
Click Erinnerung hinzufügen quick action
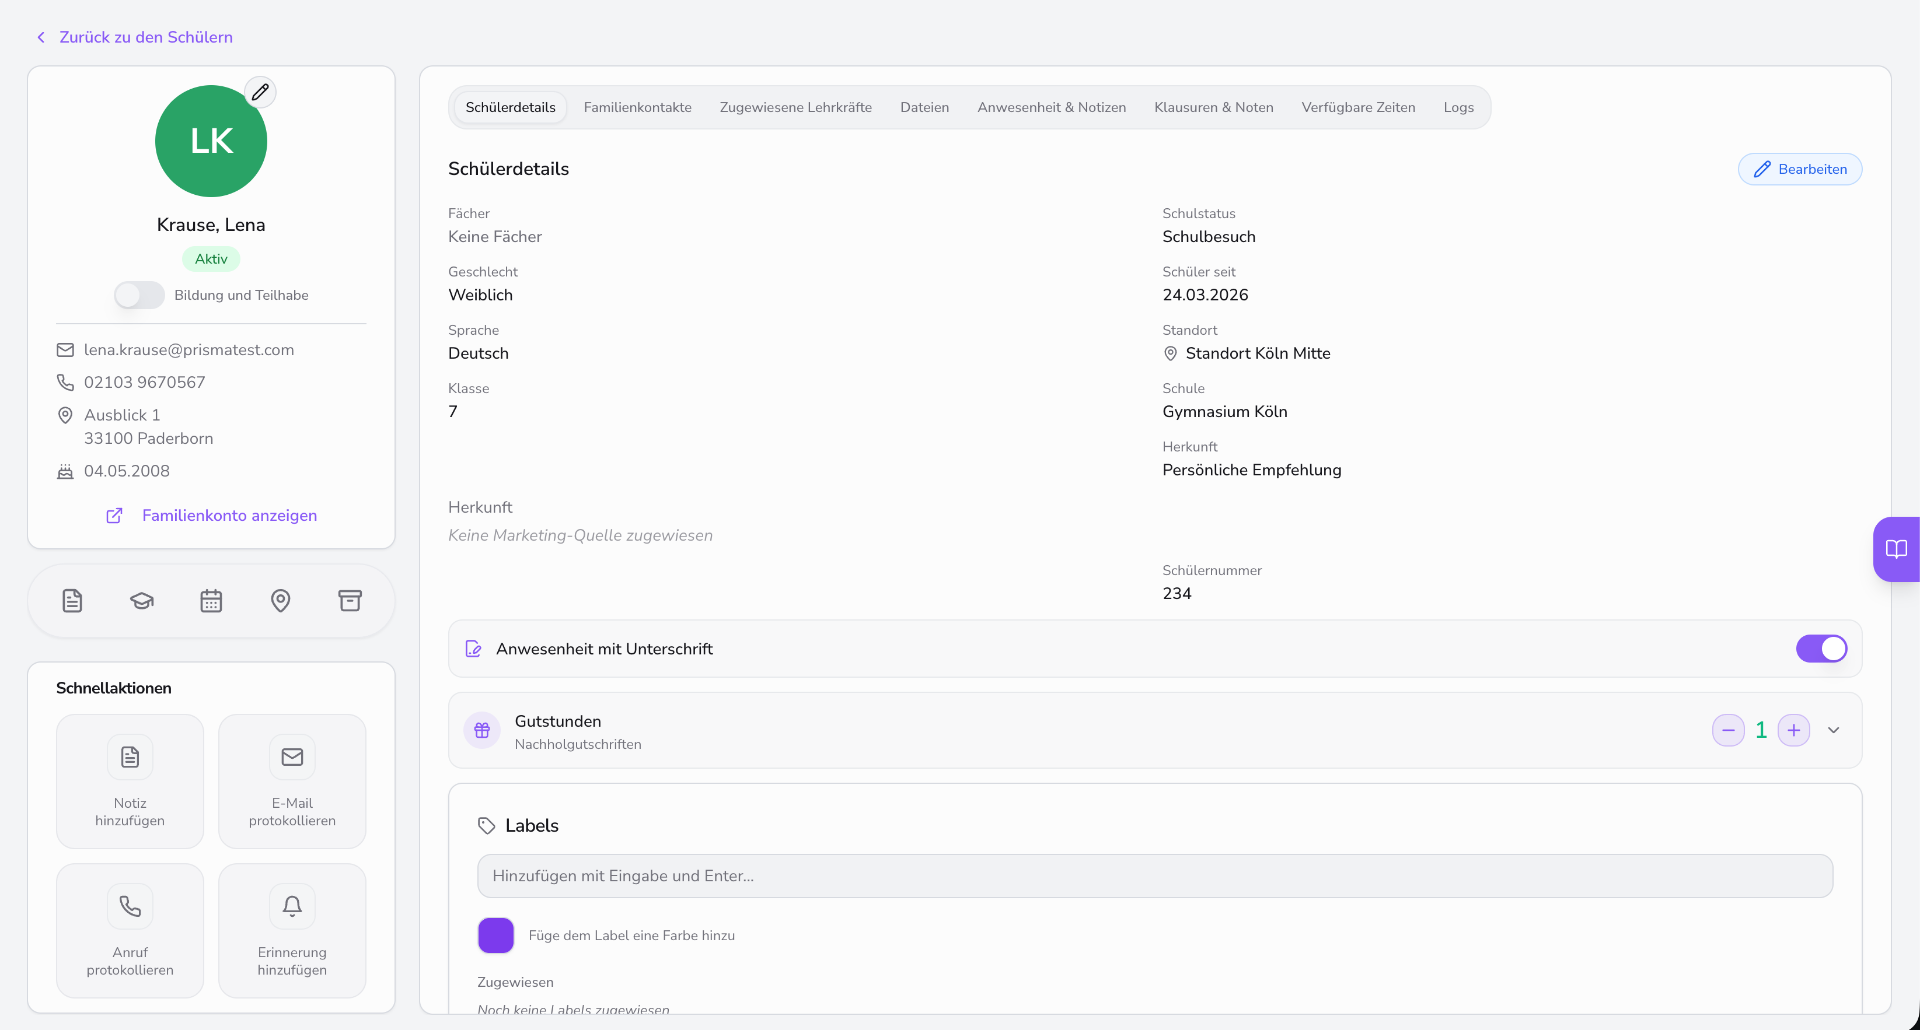pos(292,930)
